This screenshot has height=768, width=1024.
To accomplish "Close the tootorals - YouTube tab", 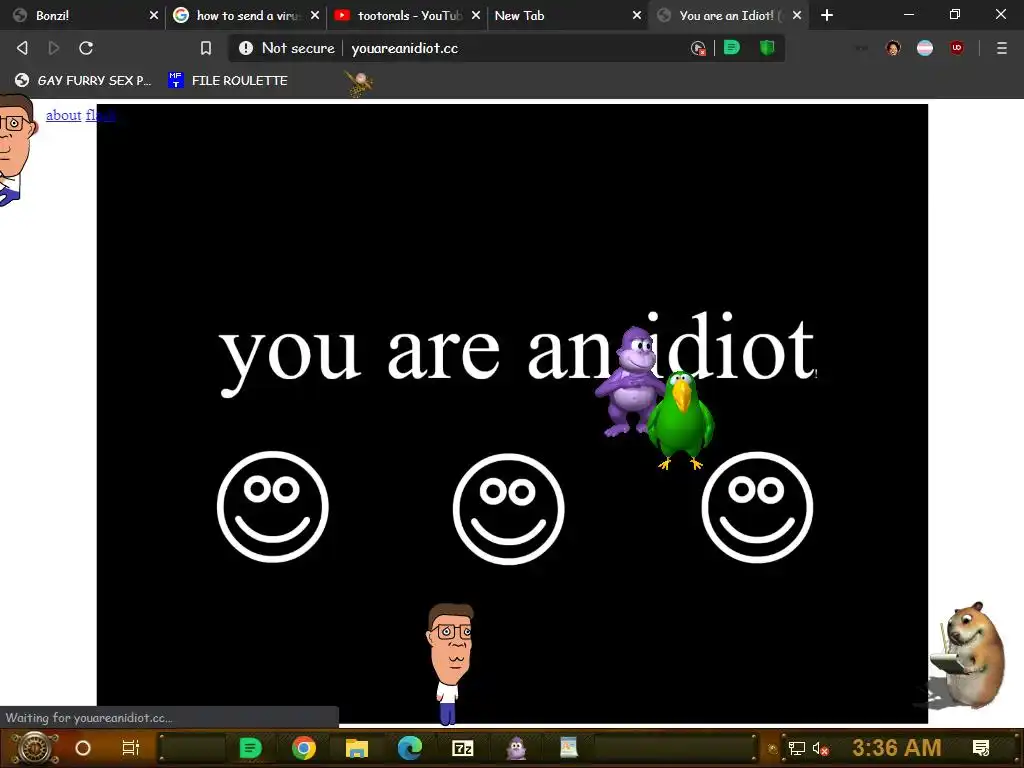I will [475, 15].
